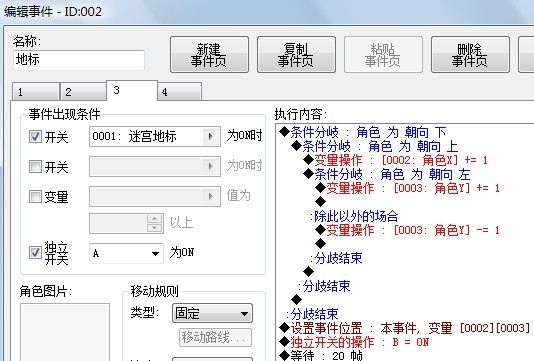Select the outermost 分歧结束 line
The height and width of the screenshot is (361, 534).
point(312,314)
